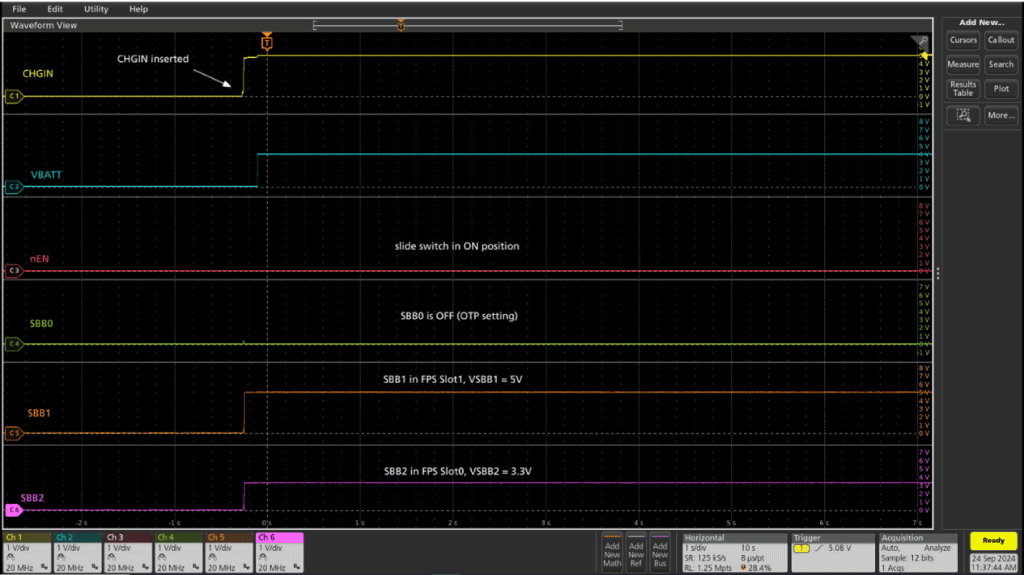Viewport: 1024px width, 575px height.
Task: Open the File menu
Action: coord(19,9)
